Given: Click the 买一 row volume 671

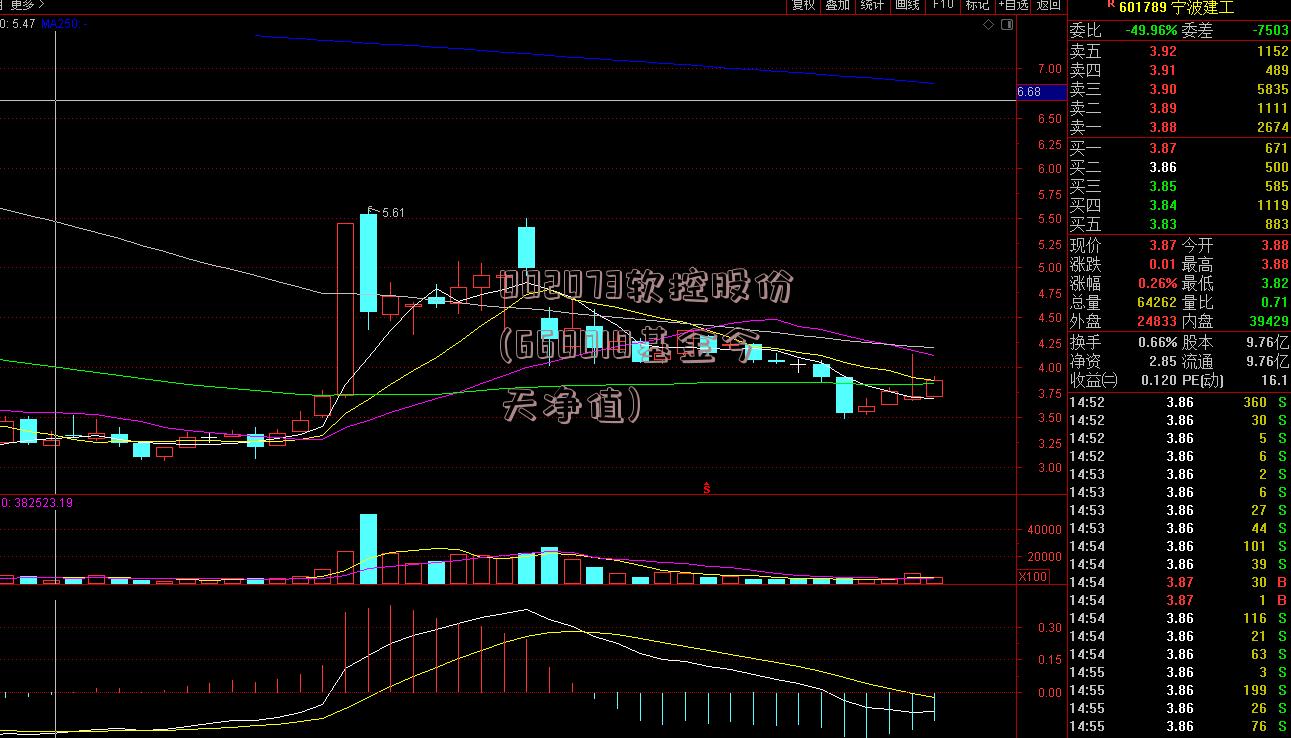Looking at the screenshot, I should tap(1277, 148).
